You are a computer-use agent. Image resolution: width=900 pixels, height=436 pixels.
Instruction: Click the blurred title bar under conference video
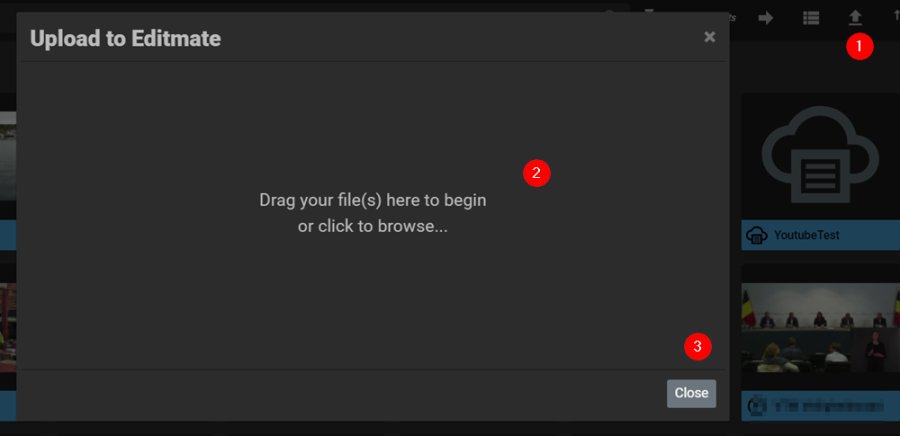point(820,406)
